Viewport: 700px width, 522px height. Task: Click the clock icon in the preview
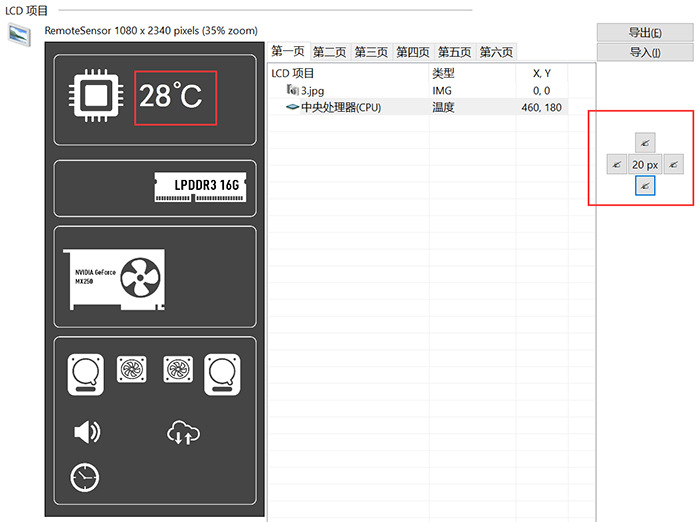point(85,478)
